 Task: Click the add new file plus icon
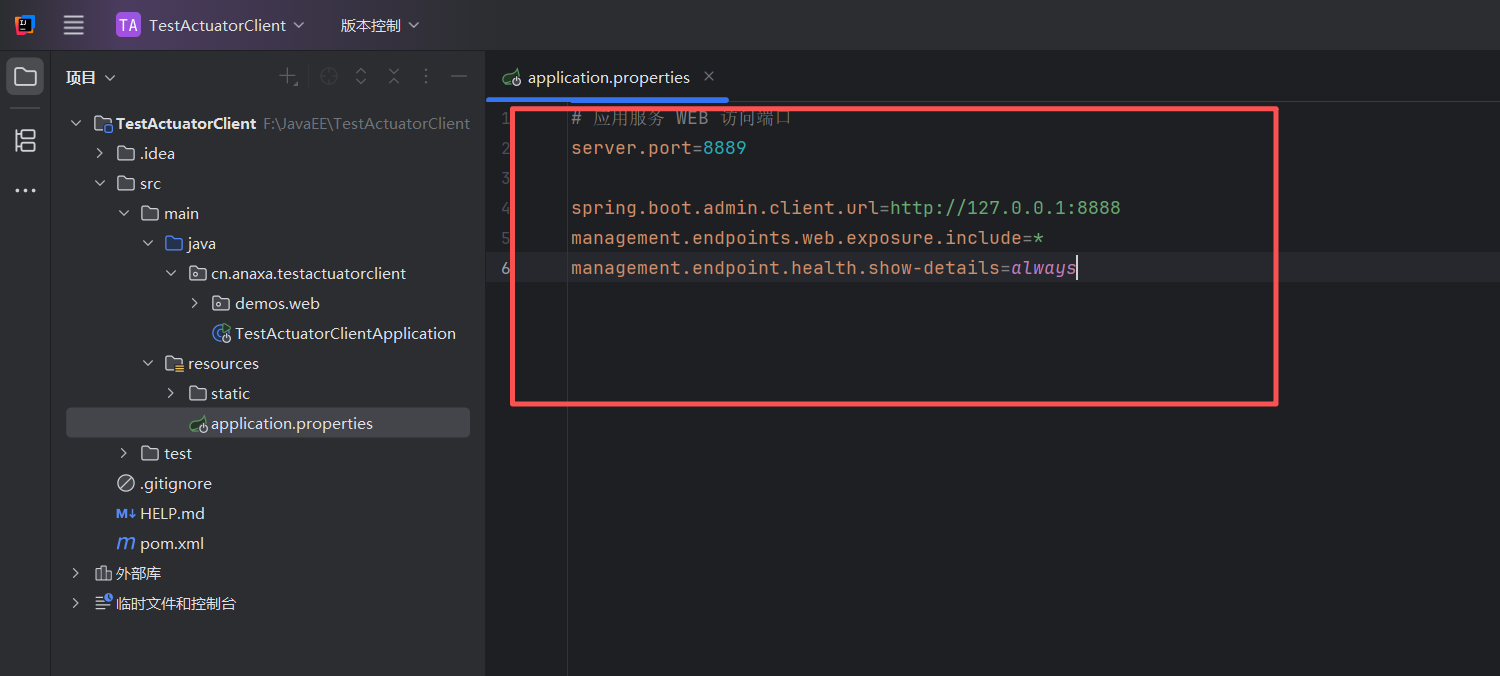point(288,77)
